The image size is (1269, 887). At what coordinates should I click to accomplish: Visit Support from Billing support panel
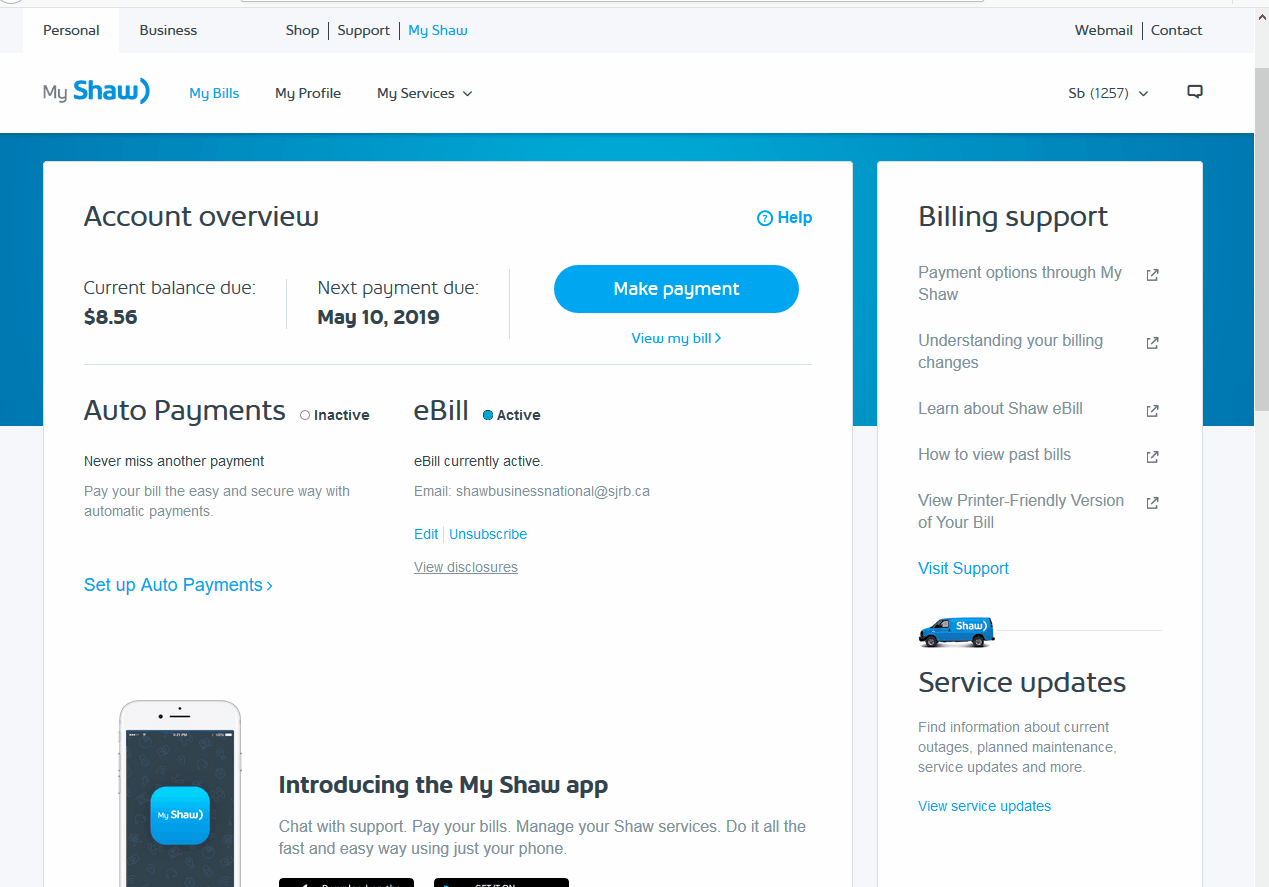[x=962, y=568]
